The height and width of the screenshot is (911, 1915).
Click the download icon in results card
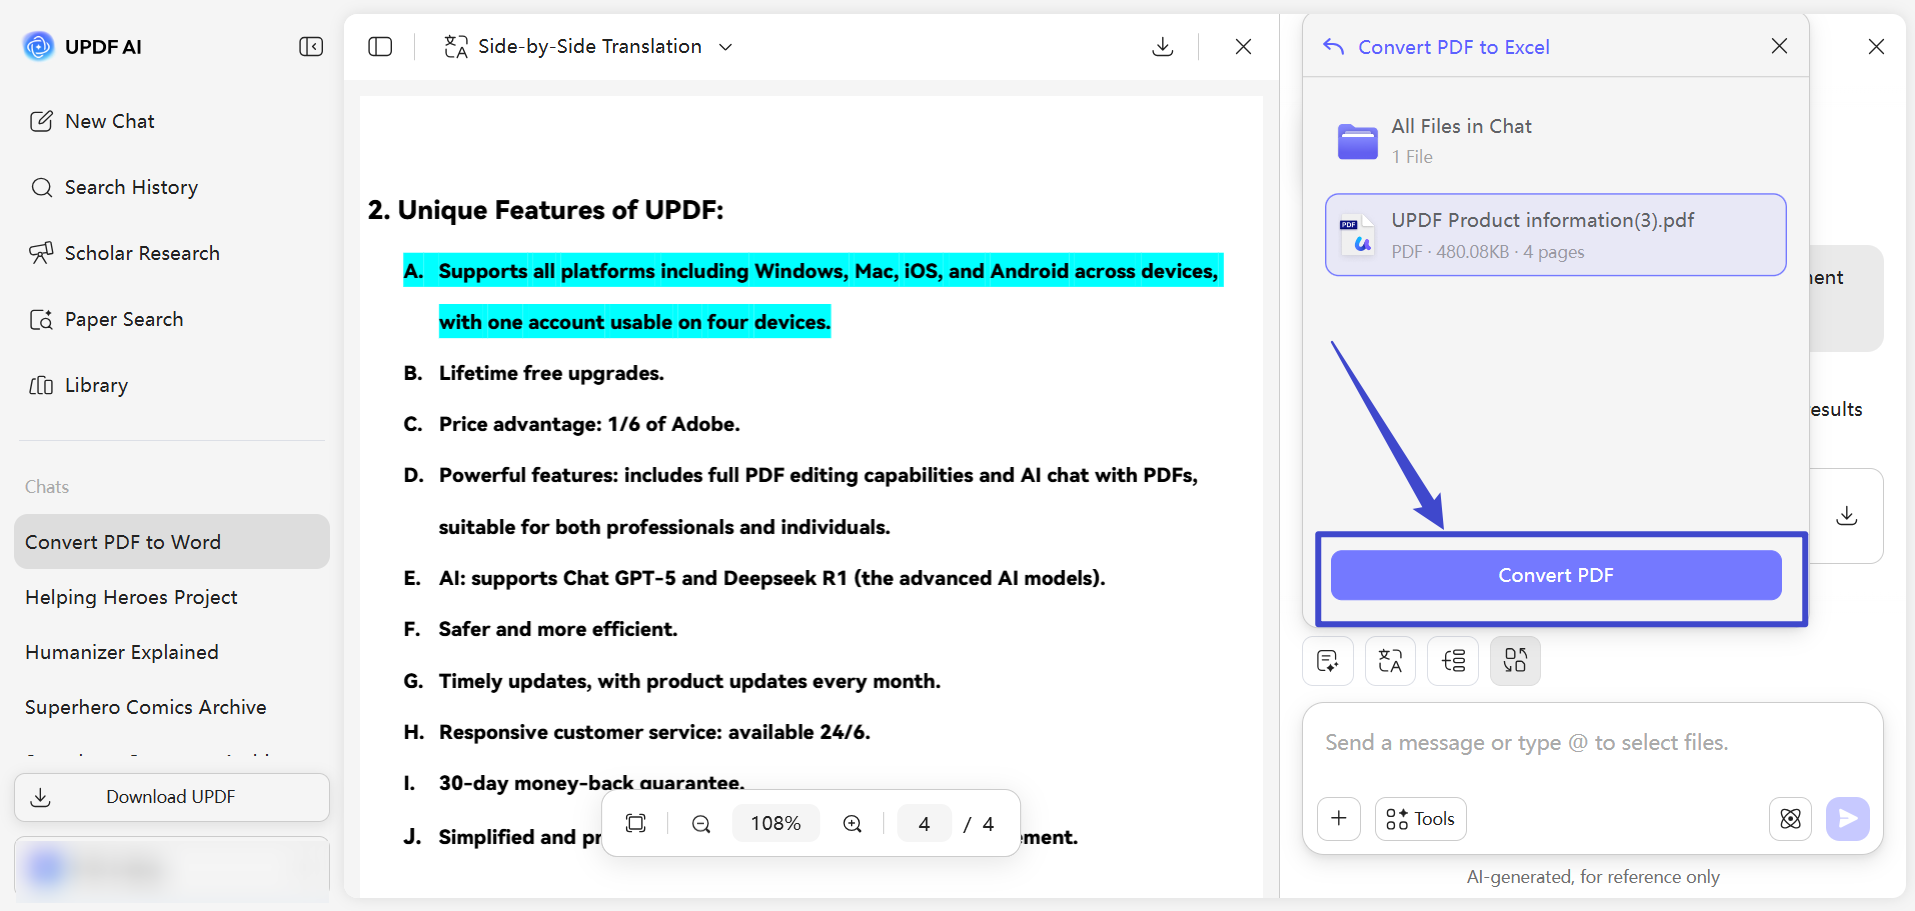[x=1847, y=516]
